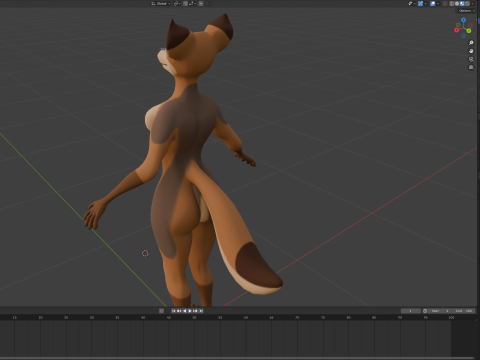The width and height of the screenshot is (480, 360).
Task: Play the animation forward
Action: point(190,311)
